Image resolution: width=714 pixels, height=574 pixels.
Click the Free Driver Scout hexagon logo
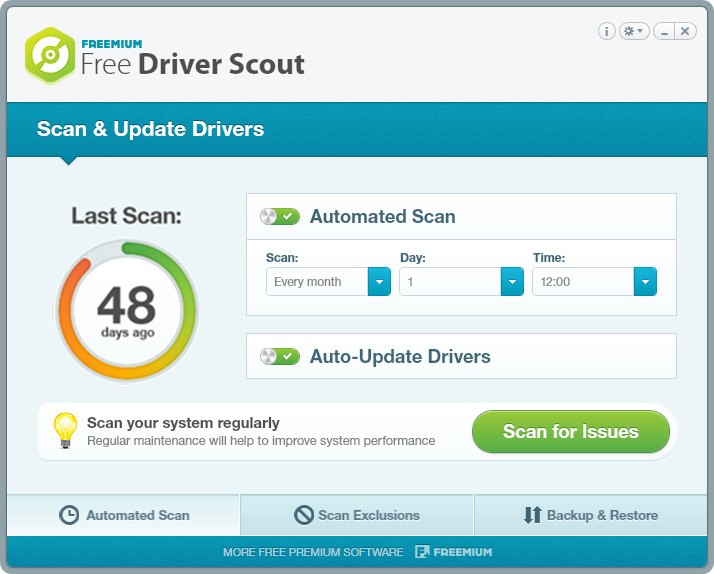coord(50,56)
